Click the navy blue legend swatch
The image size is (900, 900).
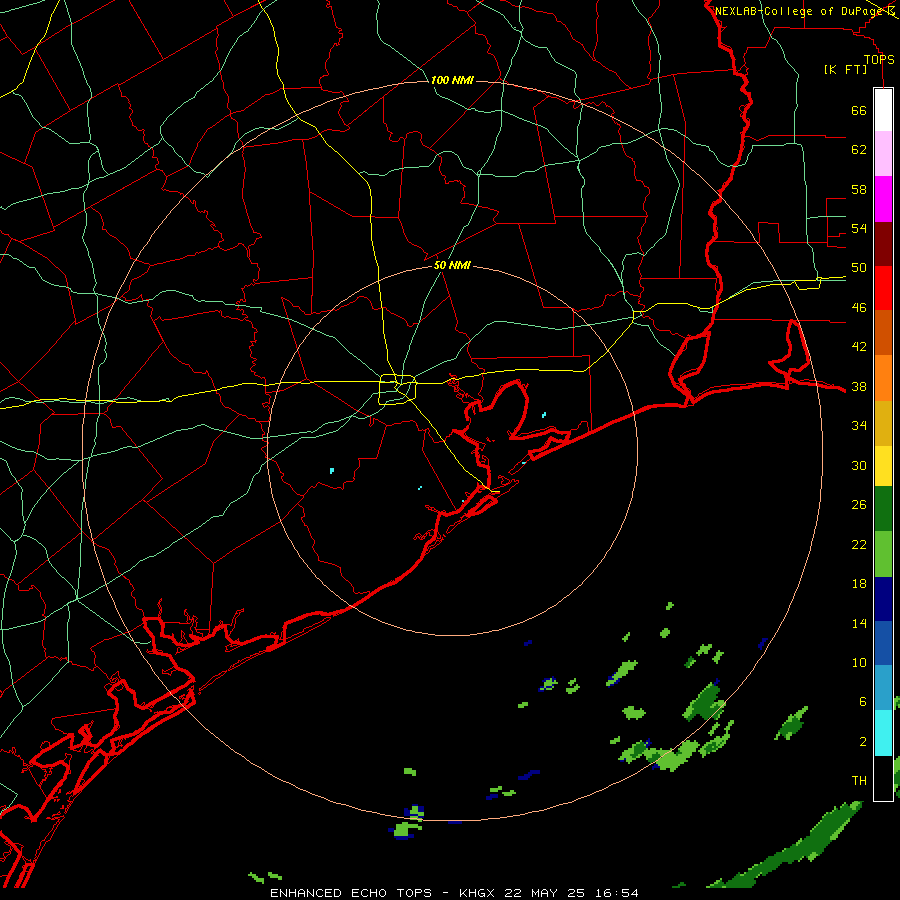click(883, 599)
